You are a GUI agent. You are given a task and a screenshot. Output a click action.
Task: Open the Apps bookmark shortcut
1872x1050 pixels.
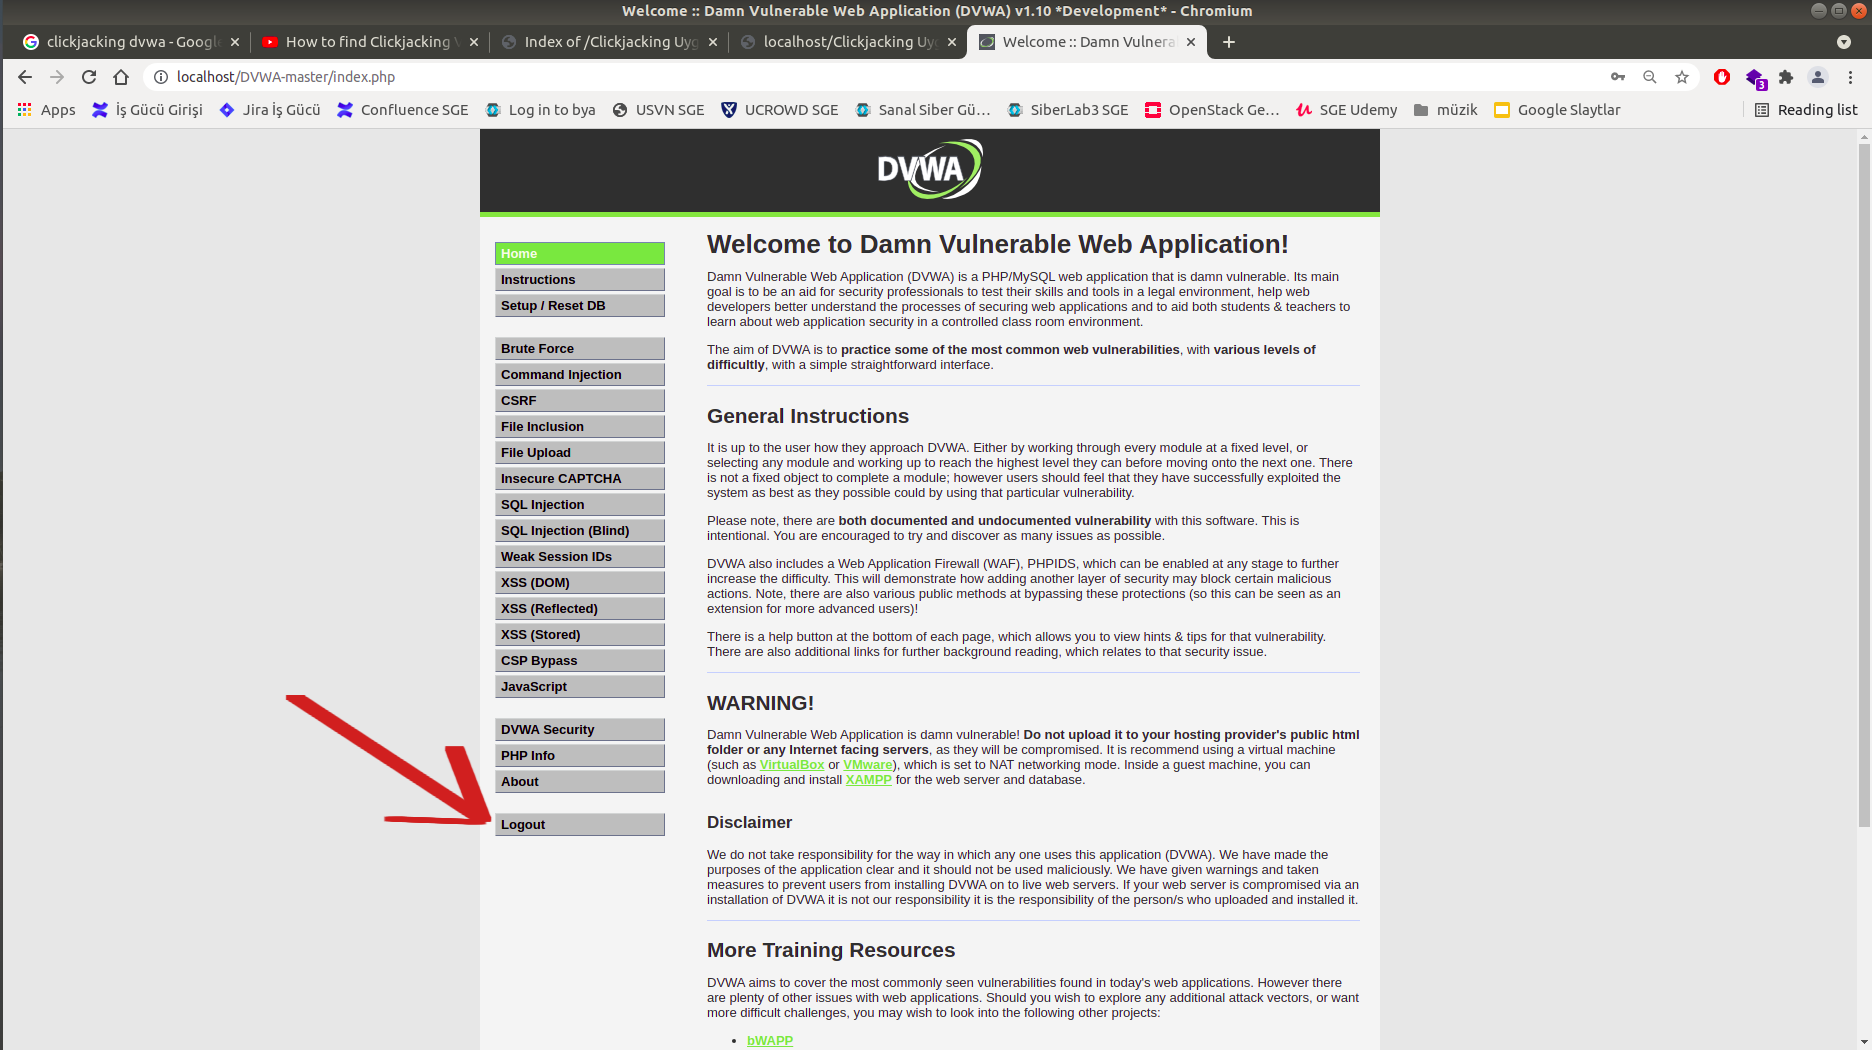pyautogui.click(x=46, y=110)
